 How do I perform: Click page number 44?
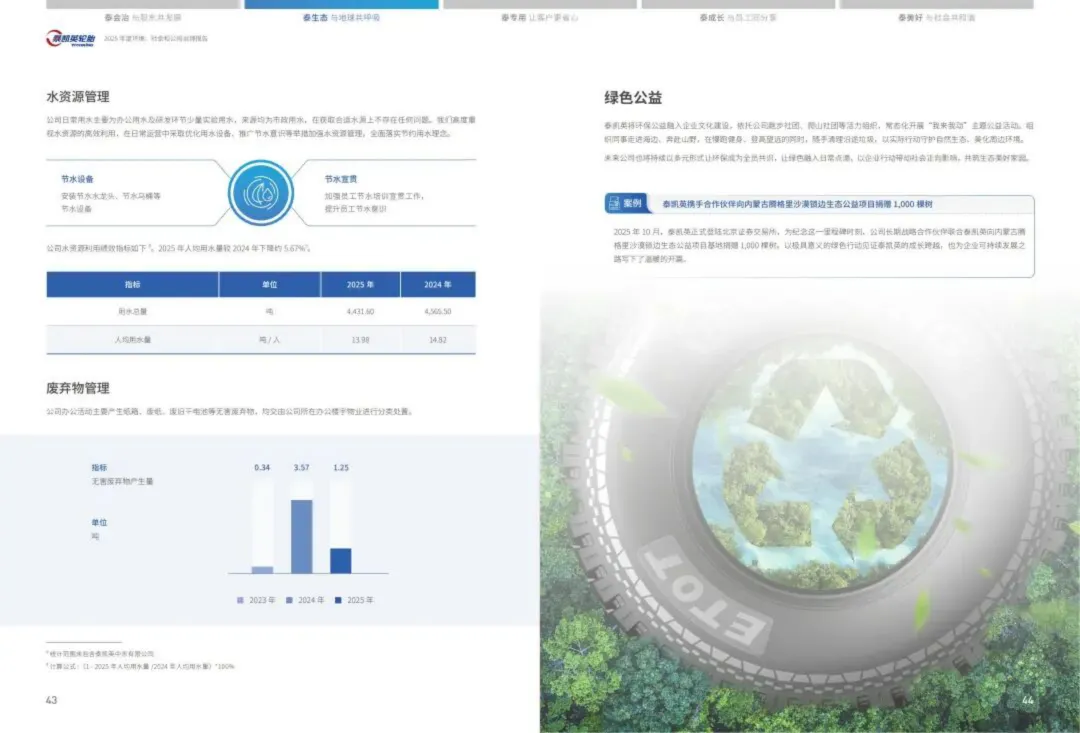point(1028,700)
